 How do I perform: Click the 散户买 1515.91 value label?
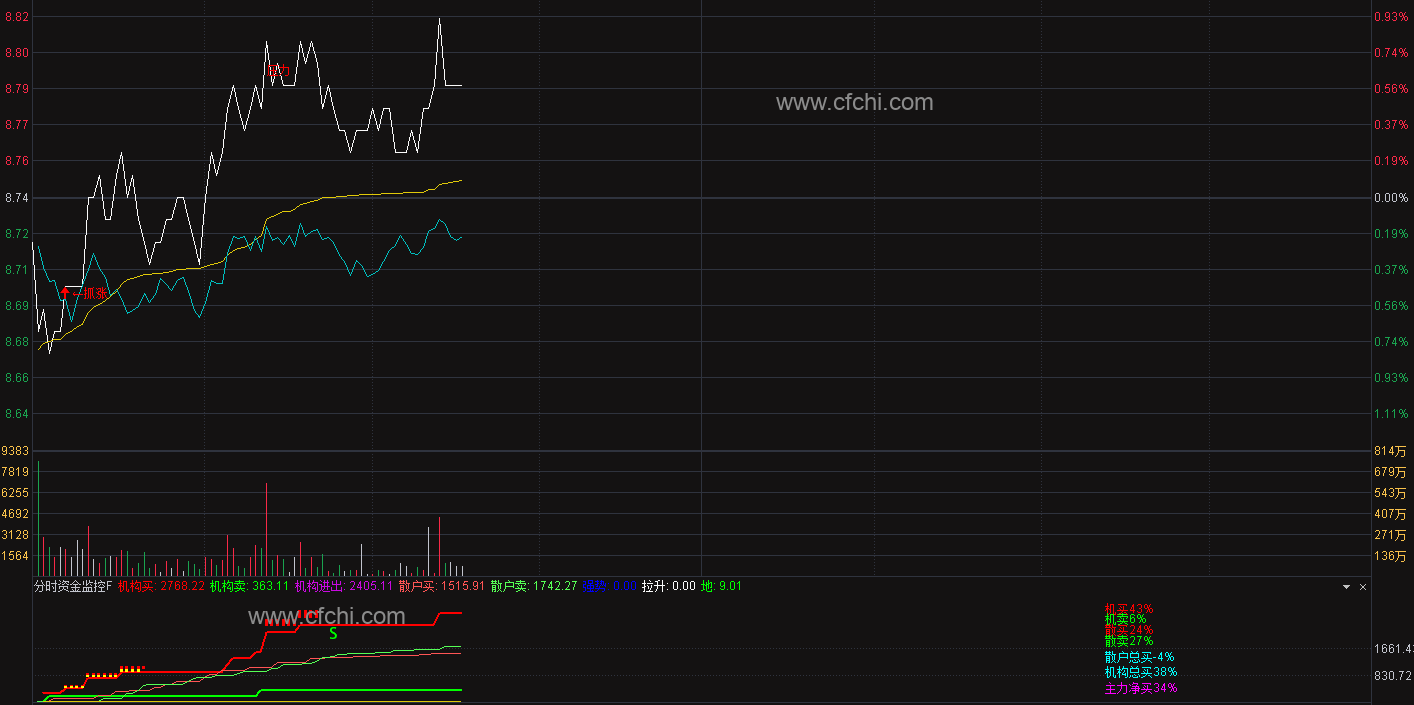[441, 586]
